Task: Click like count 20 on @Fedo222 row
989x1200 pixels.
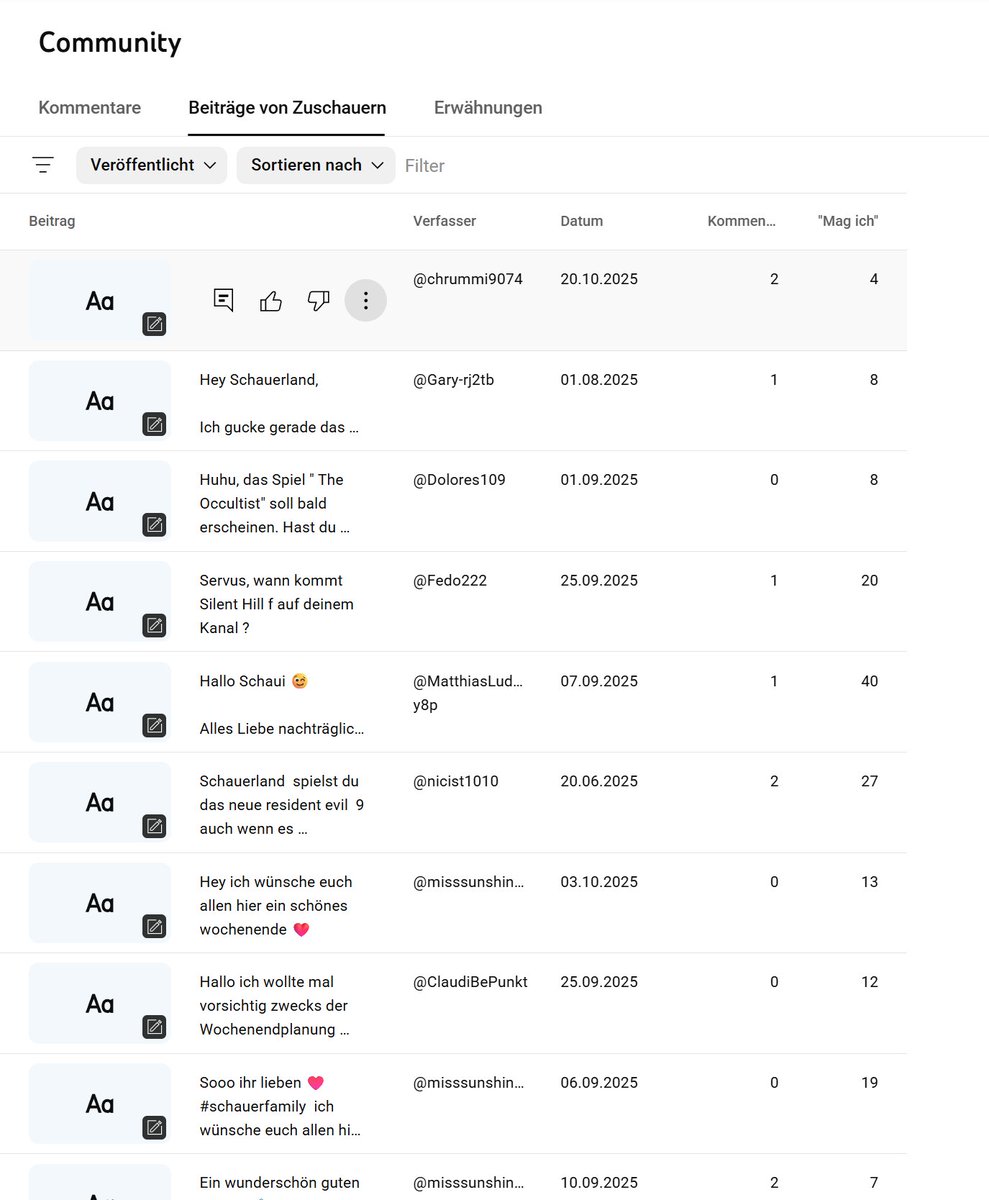Action: [870, 580]
